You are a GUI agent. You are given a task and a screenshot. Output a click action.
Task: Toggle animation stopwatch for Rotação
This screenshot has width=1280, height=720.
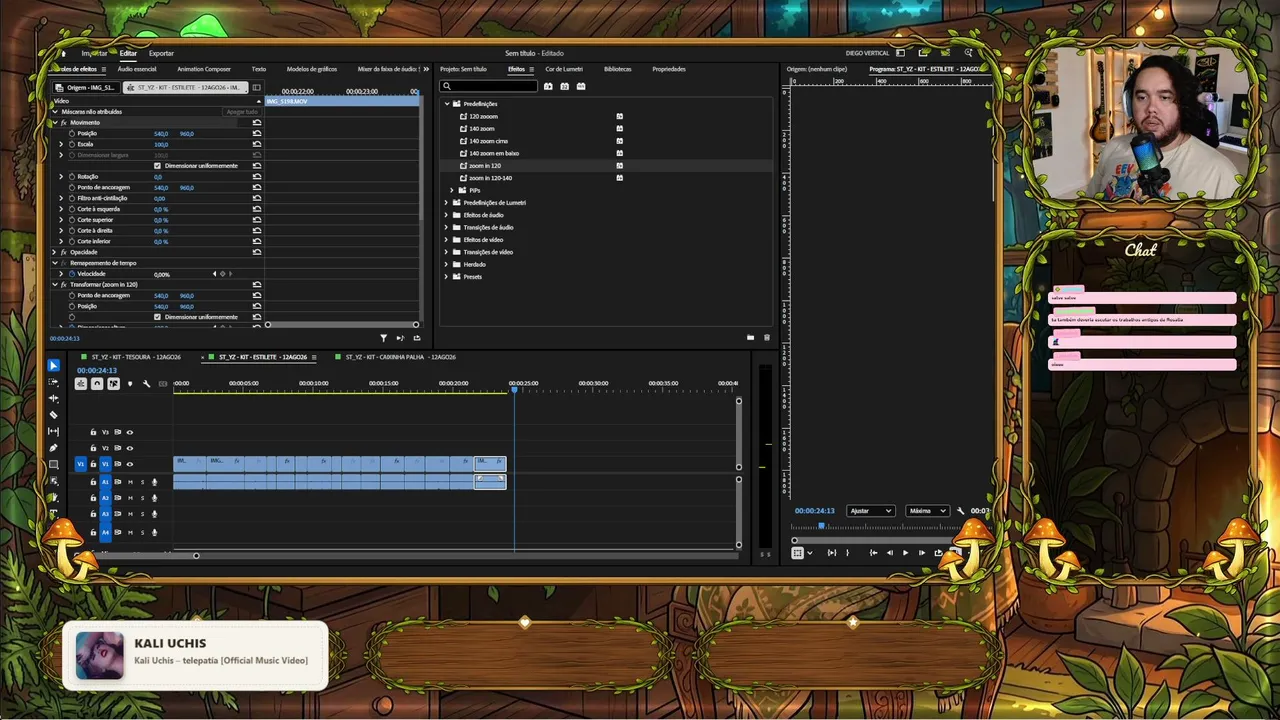(x=72, y=177)
